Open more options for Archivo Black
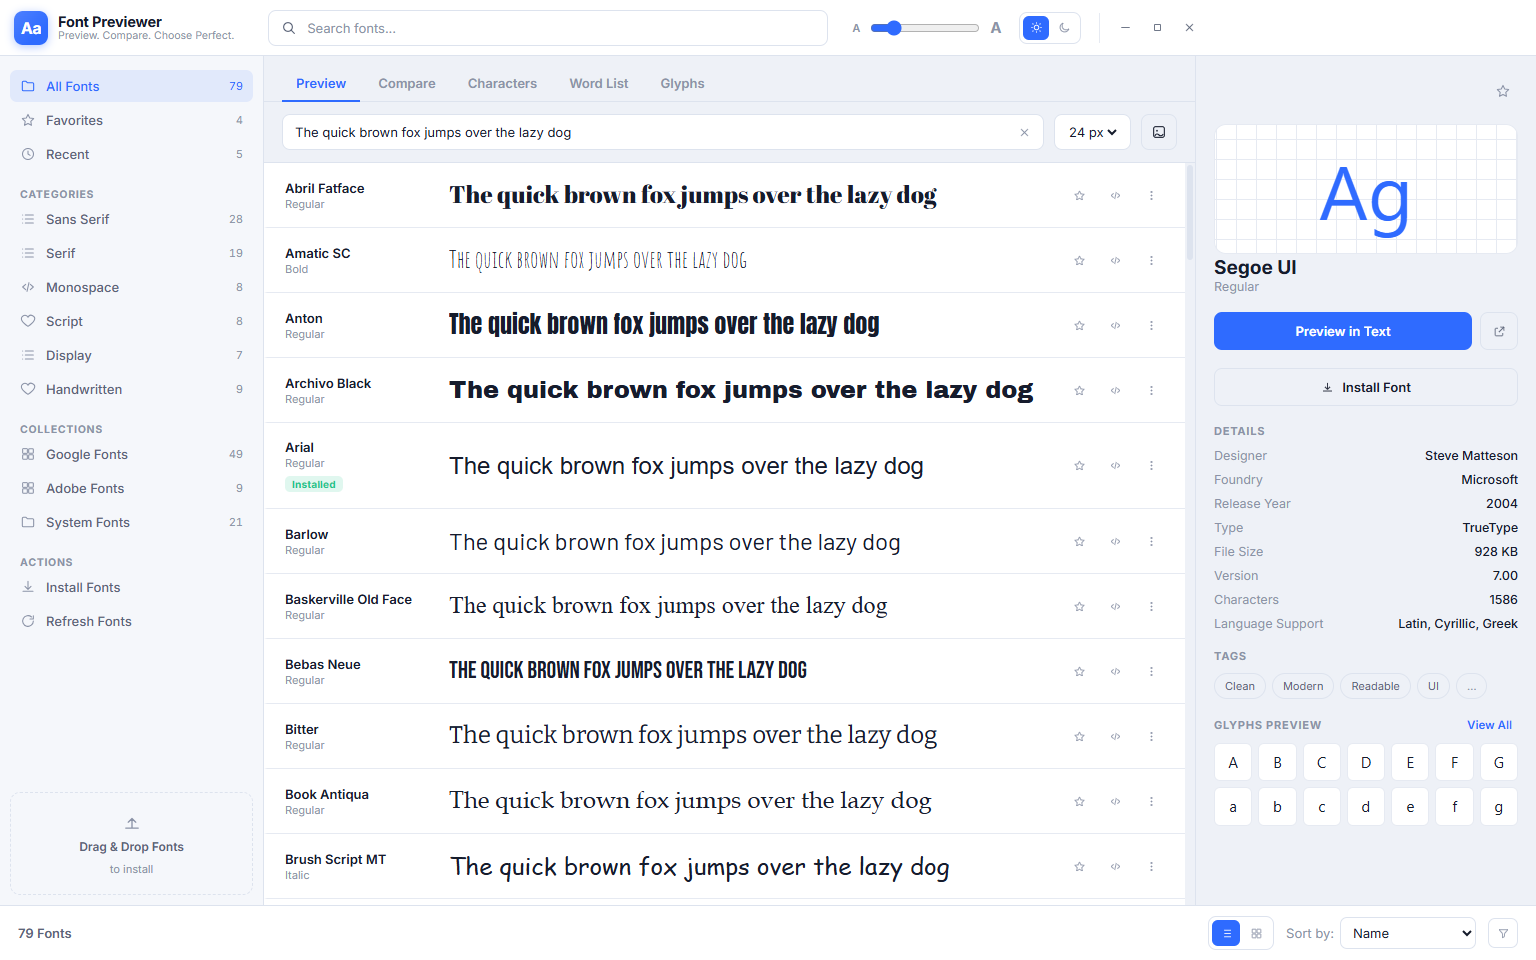Viewport: 1536px width, 960px height. (1151, 391)
